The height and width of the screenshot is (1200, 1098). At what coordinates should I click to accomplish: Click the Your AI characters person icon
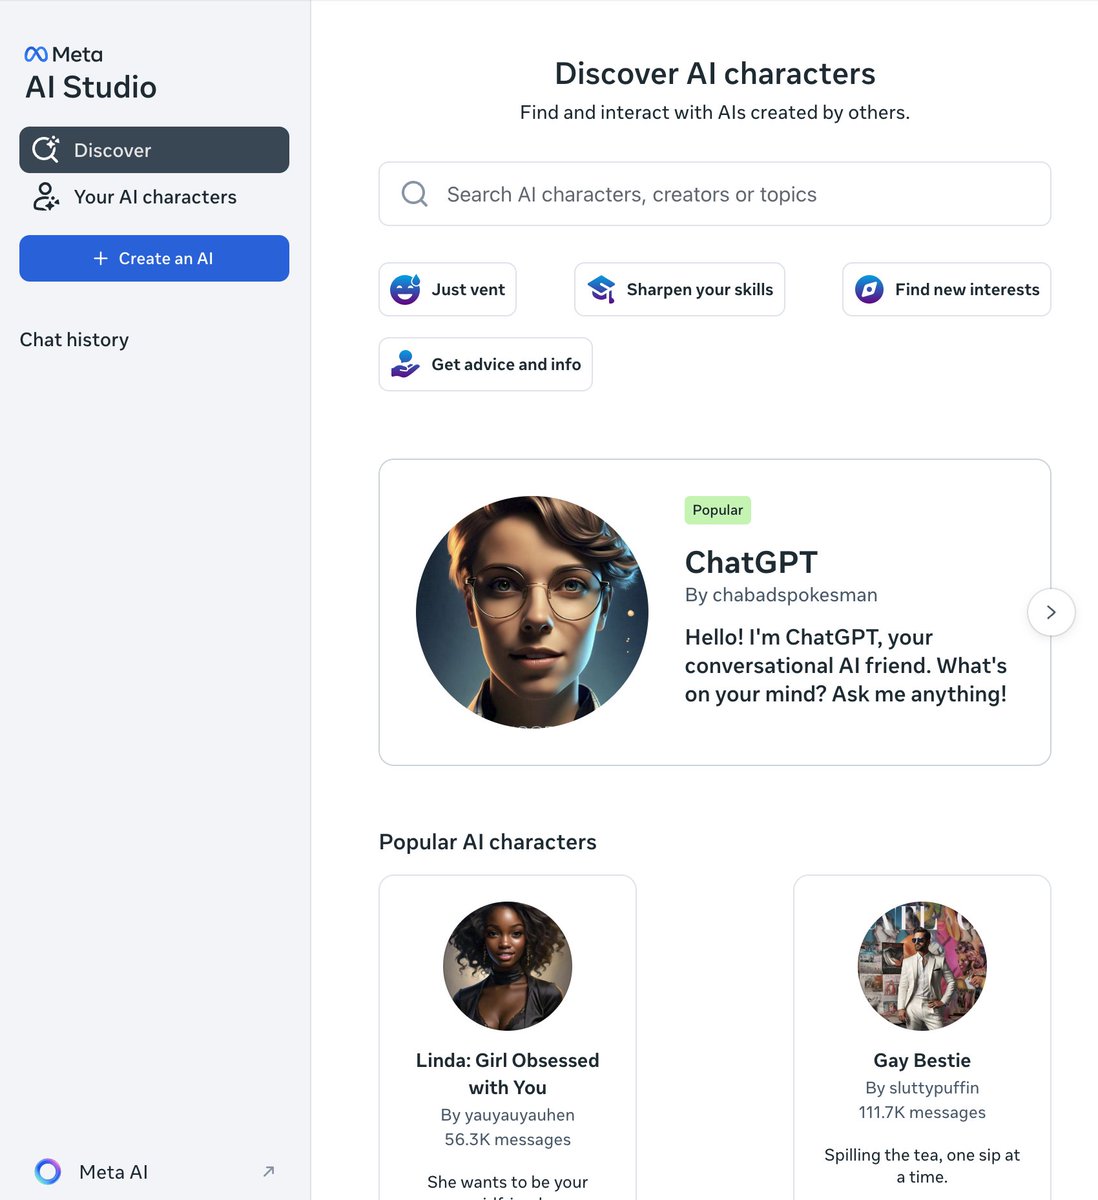(x=46, y=197)
